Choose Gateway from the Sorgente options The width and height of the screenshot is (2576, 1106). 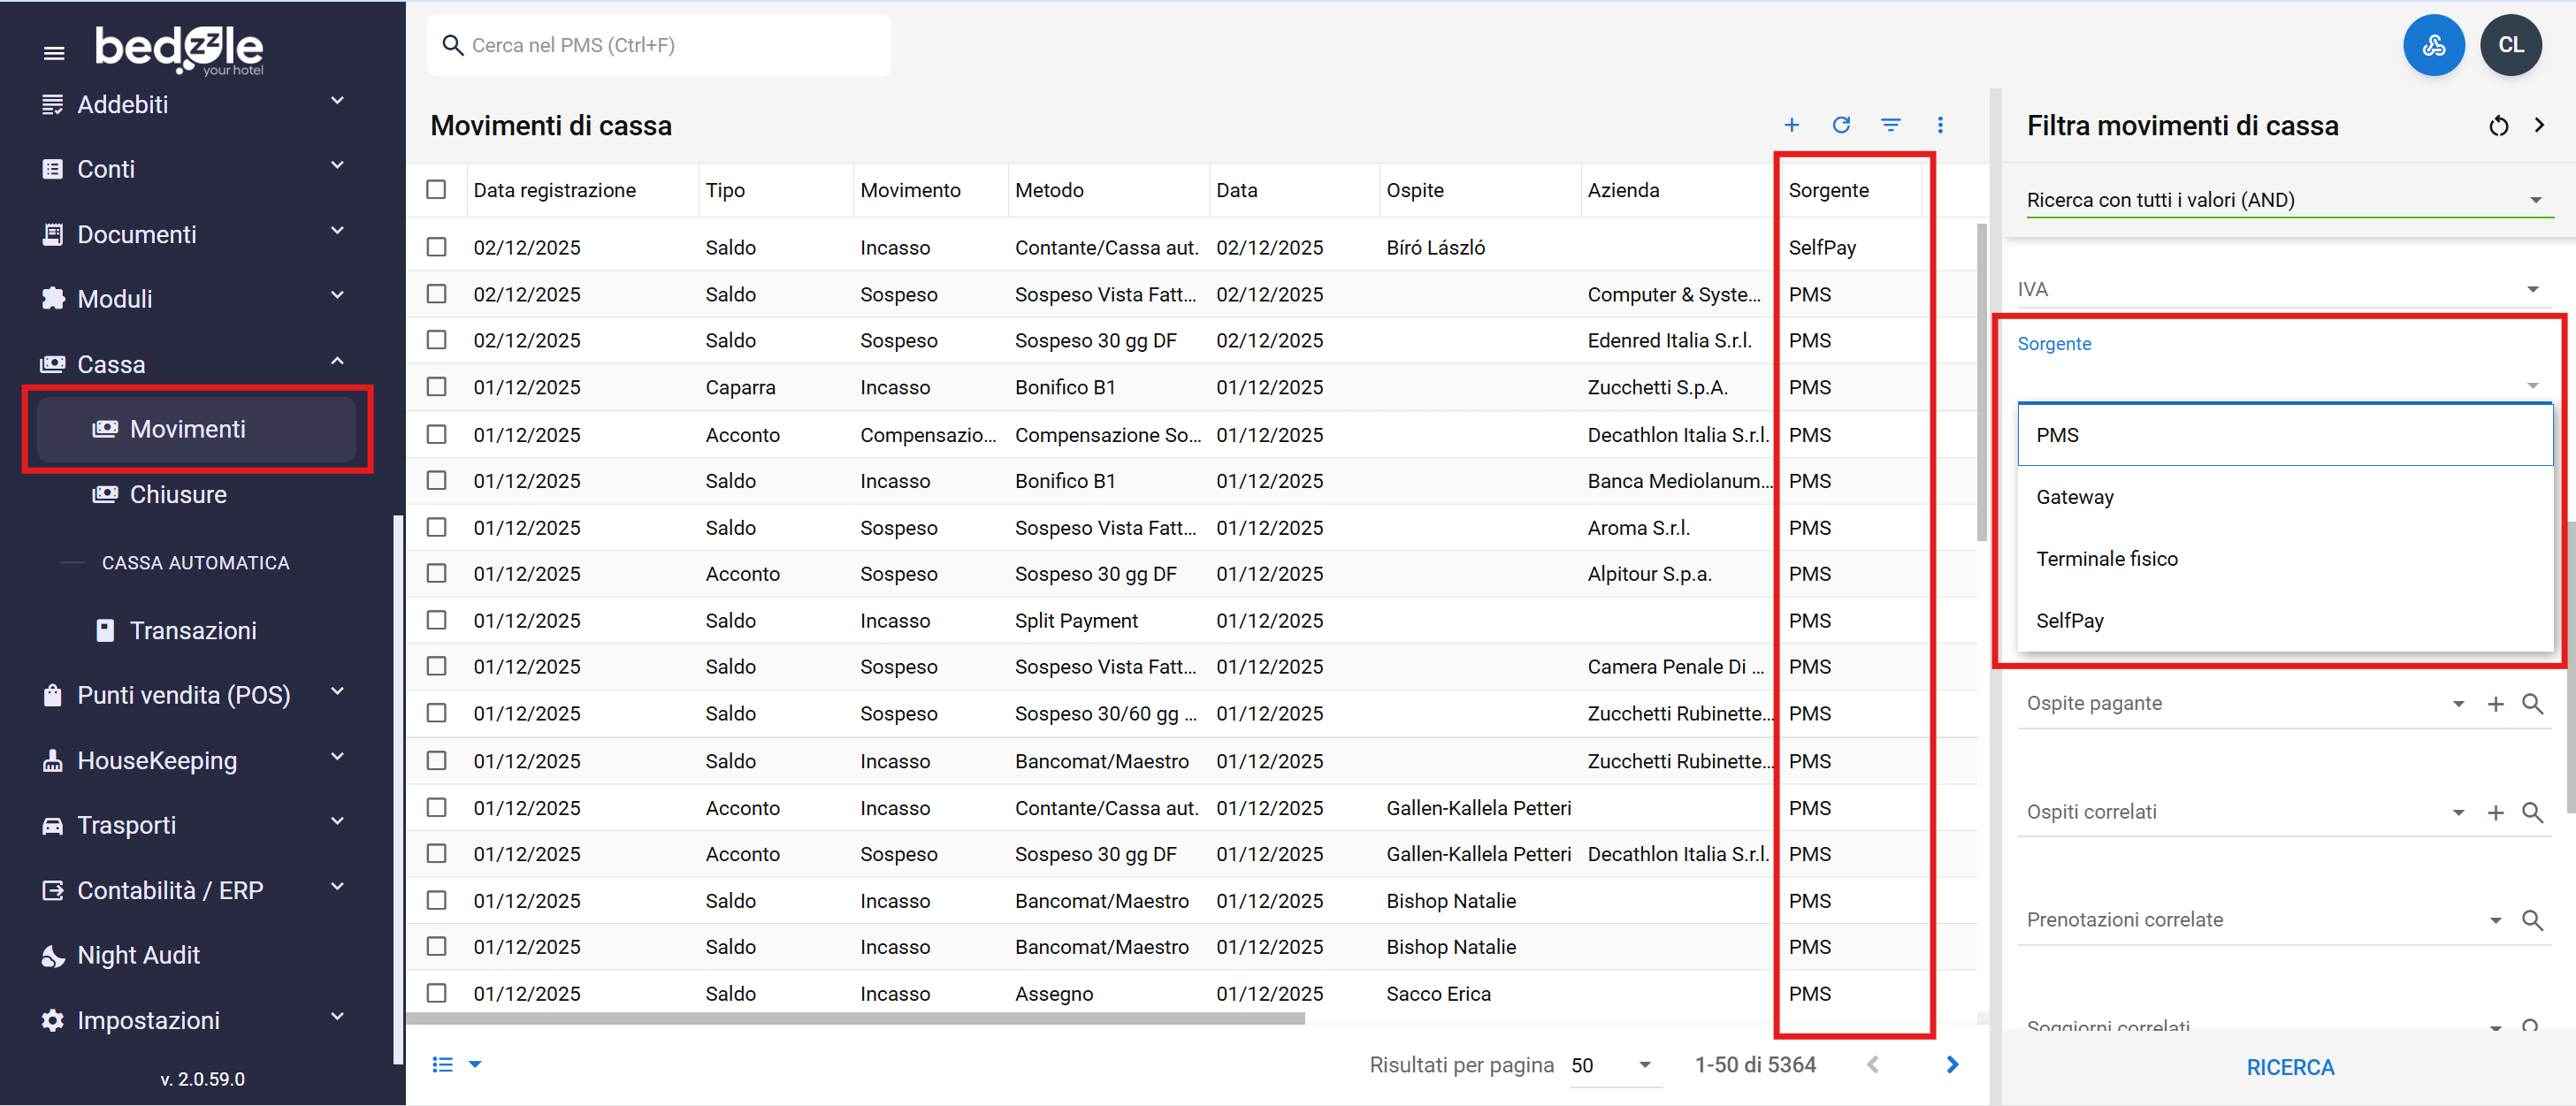coord(2075,497)
